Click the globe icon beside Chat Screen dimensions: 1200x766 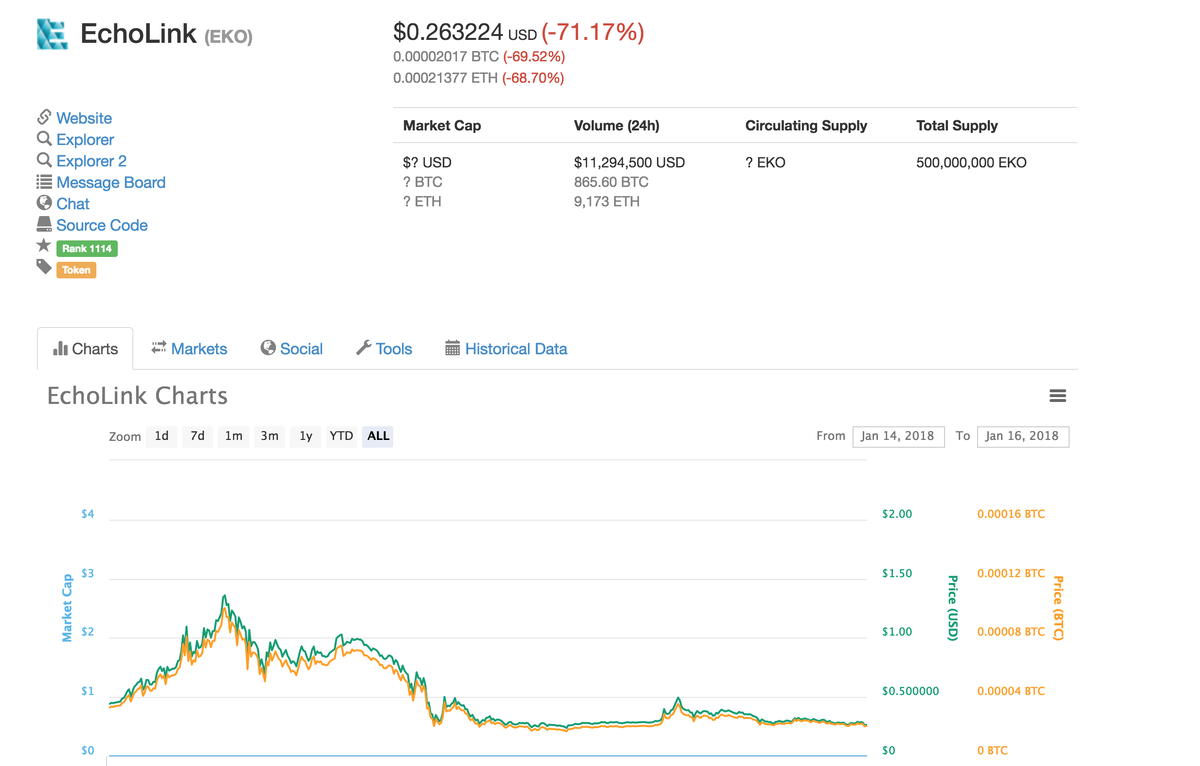(x=44, y=203)
